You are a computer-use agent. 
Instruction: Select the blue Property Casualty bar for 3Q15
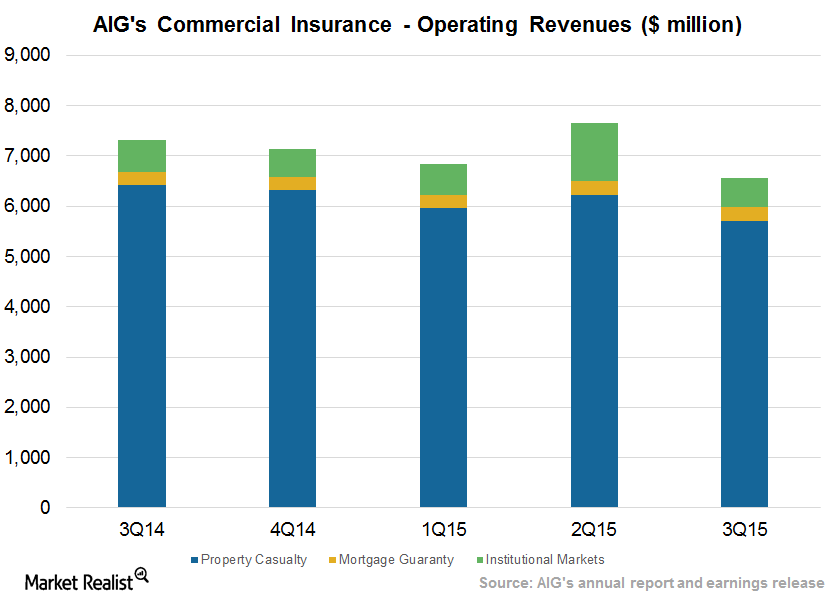(745, 364)
